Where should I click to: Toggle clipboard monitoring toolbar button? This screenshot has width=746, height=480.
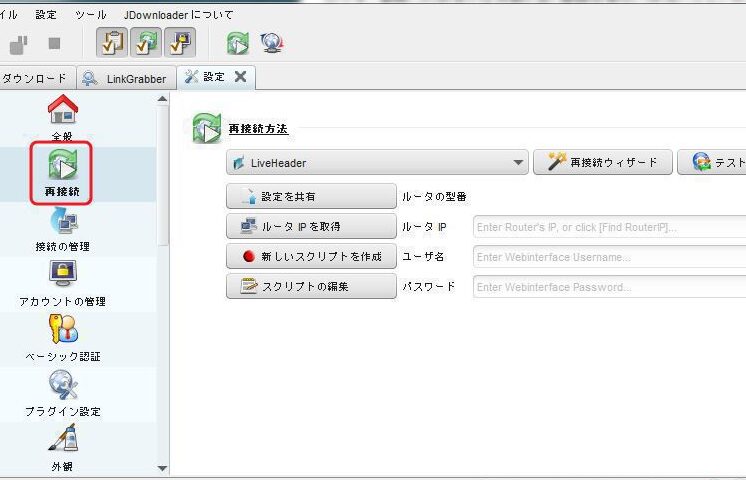pyautogui.click(x=111, y=43)
